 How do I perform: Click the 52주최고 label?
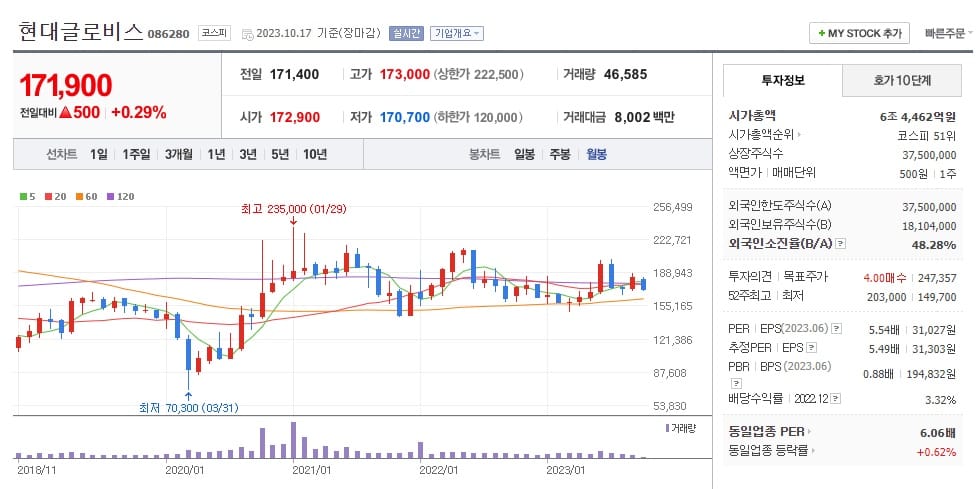(750, 295)
